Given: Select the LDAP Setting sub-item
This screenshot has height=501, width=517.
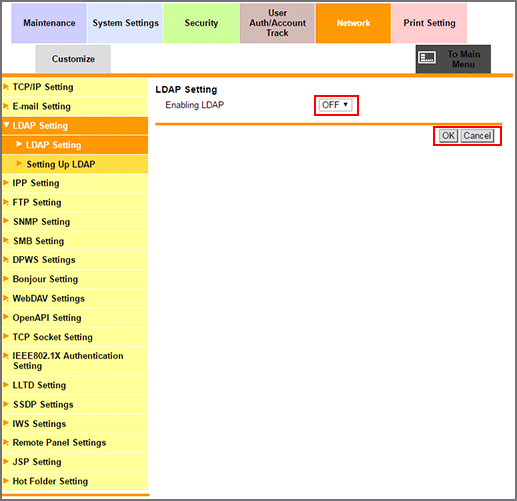Looking at the screenshot, I should (x=75, y=145).
